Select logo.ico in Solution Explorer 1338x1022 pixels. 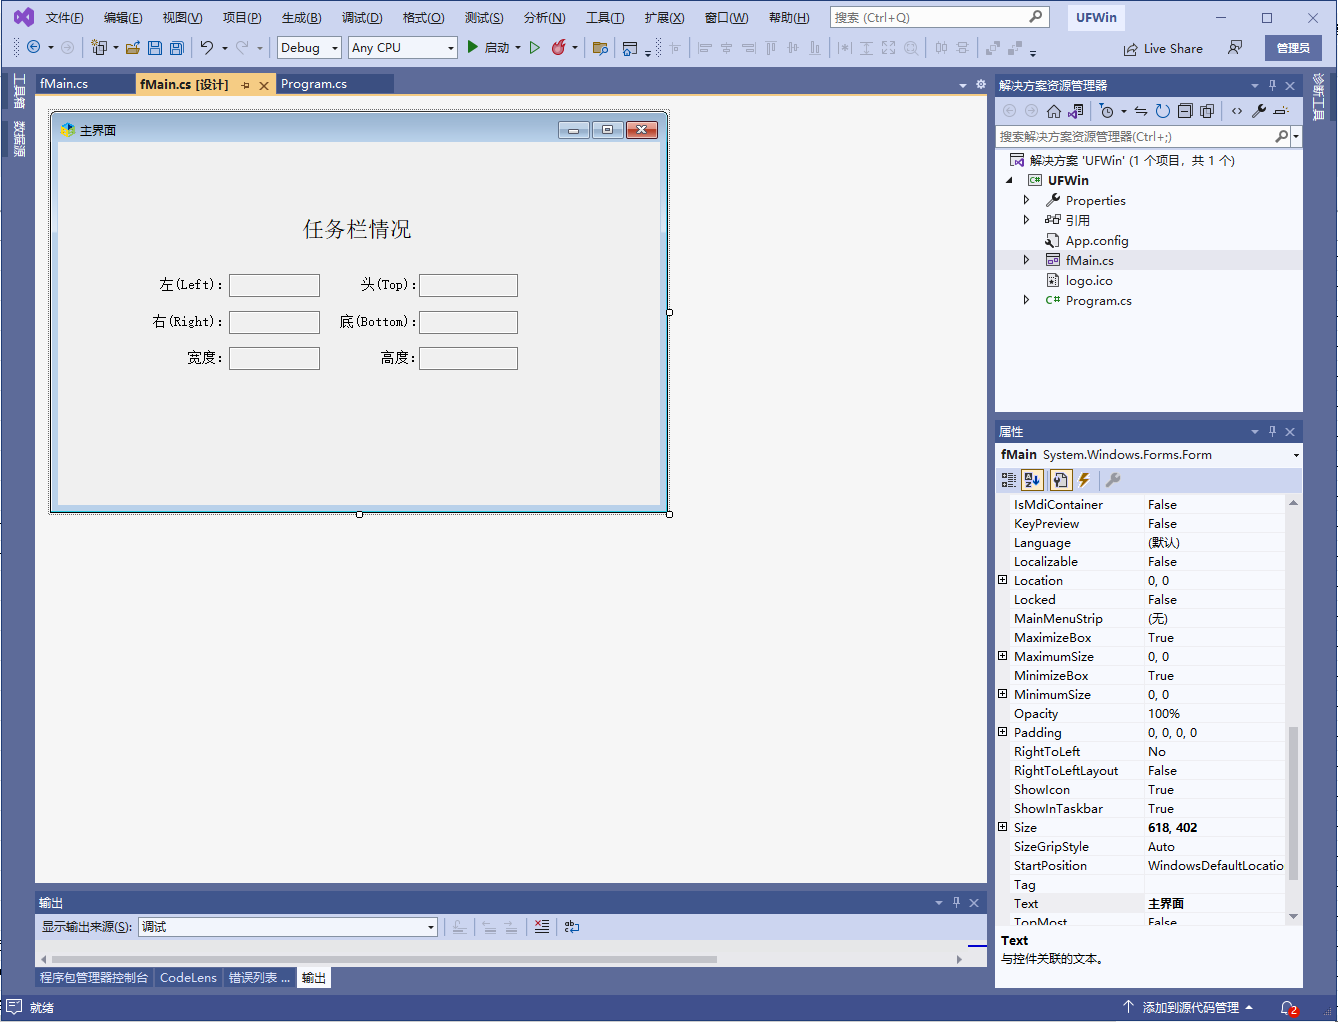coord(1088,280)
